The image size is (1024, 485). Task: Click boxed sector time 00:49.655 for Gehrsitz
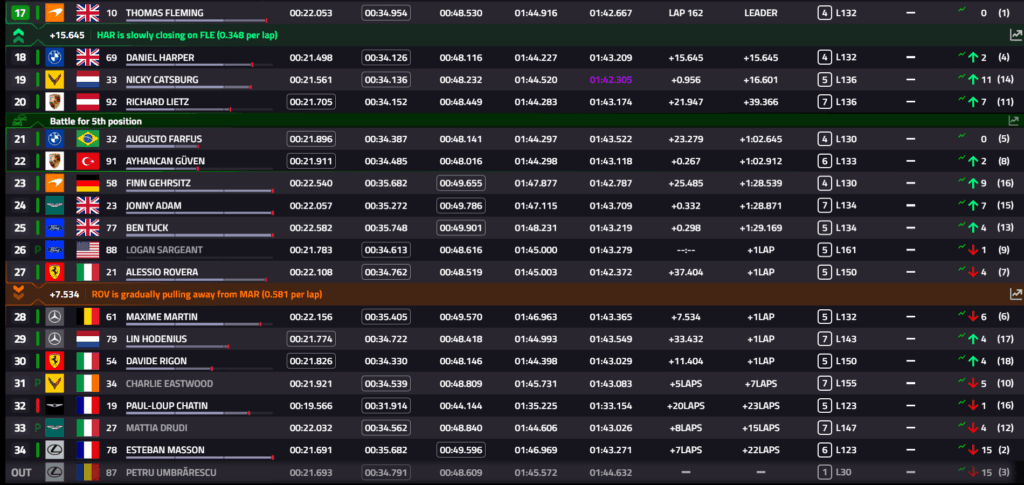click(x=461, y=183)
